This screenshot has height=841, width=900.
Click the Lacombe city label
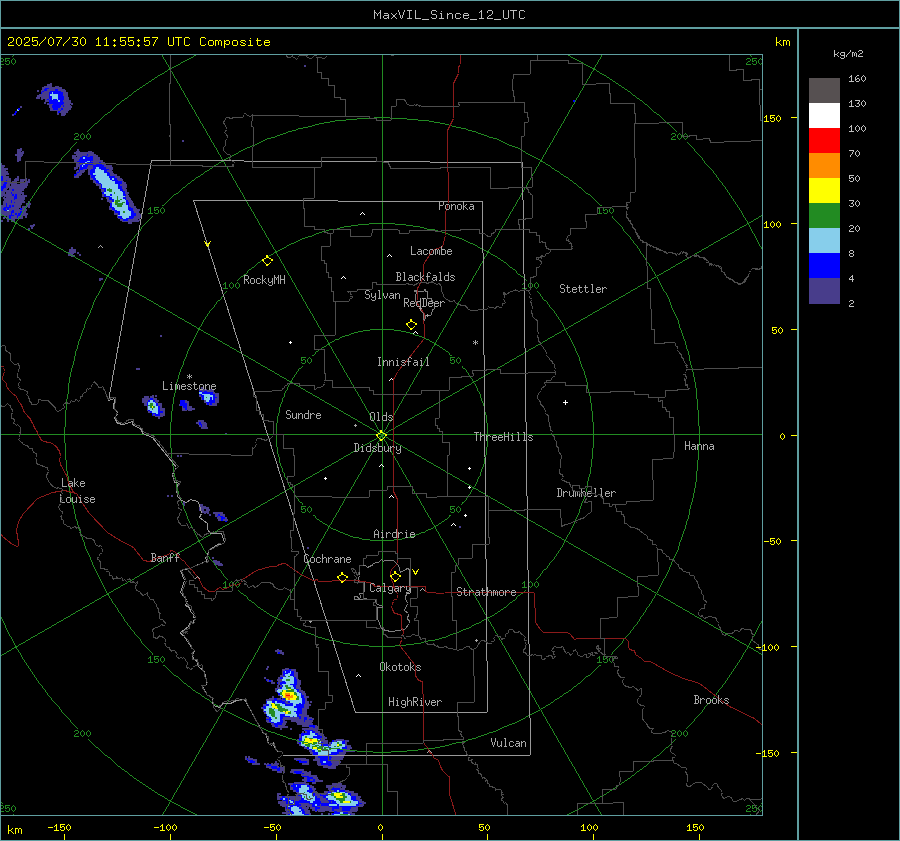click(431, 251)
